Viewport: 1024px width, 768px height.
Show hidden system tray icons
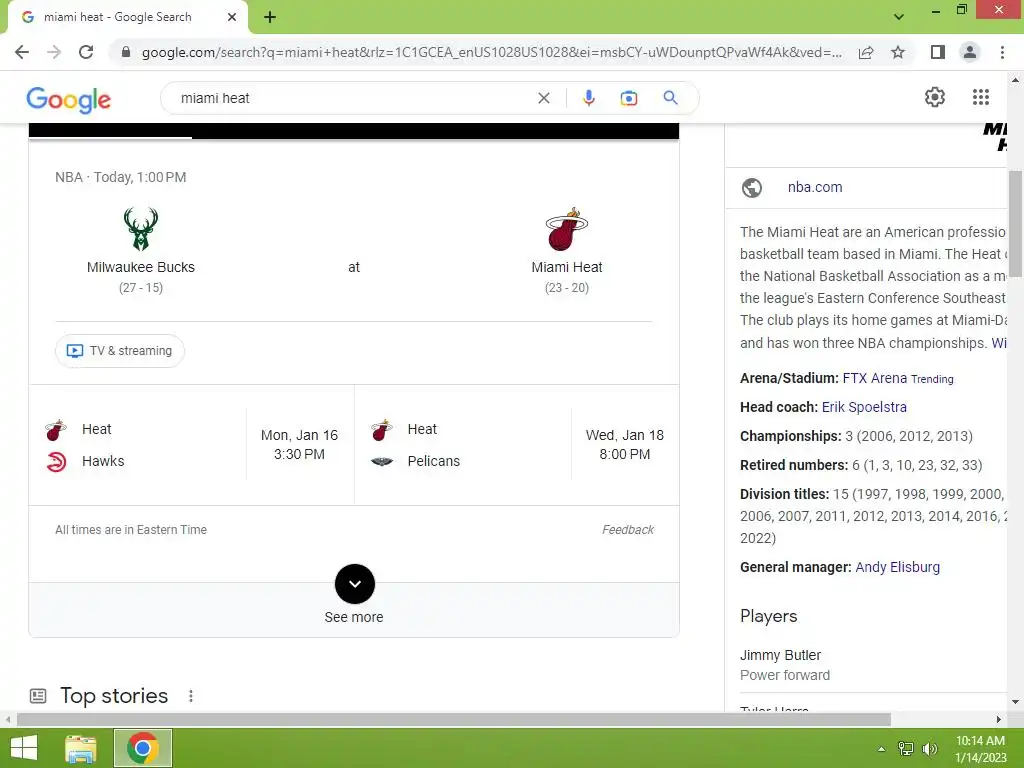[x=881, y=749]
